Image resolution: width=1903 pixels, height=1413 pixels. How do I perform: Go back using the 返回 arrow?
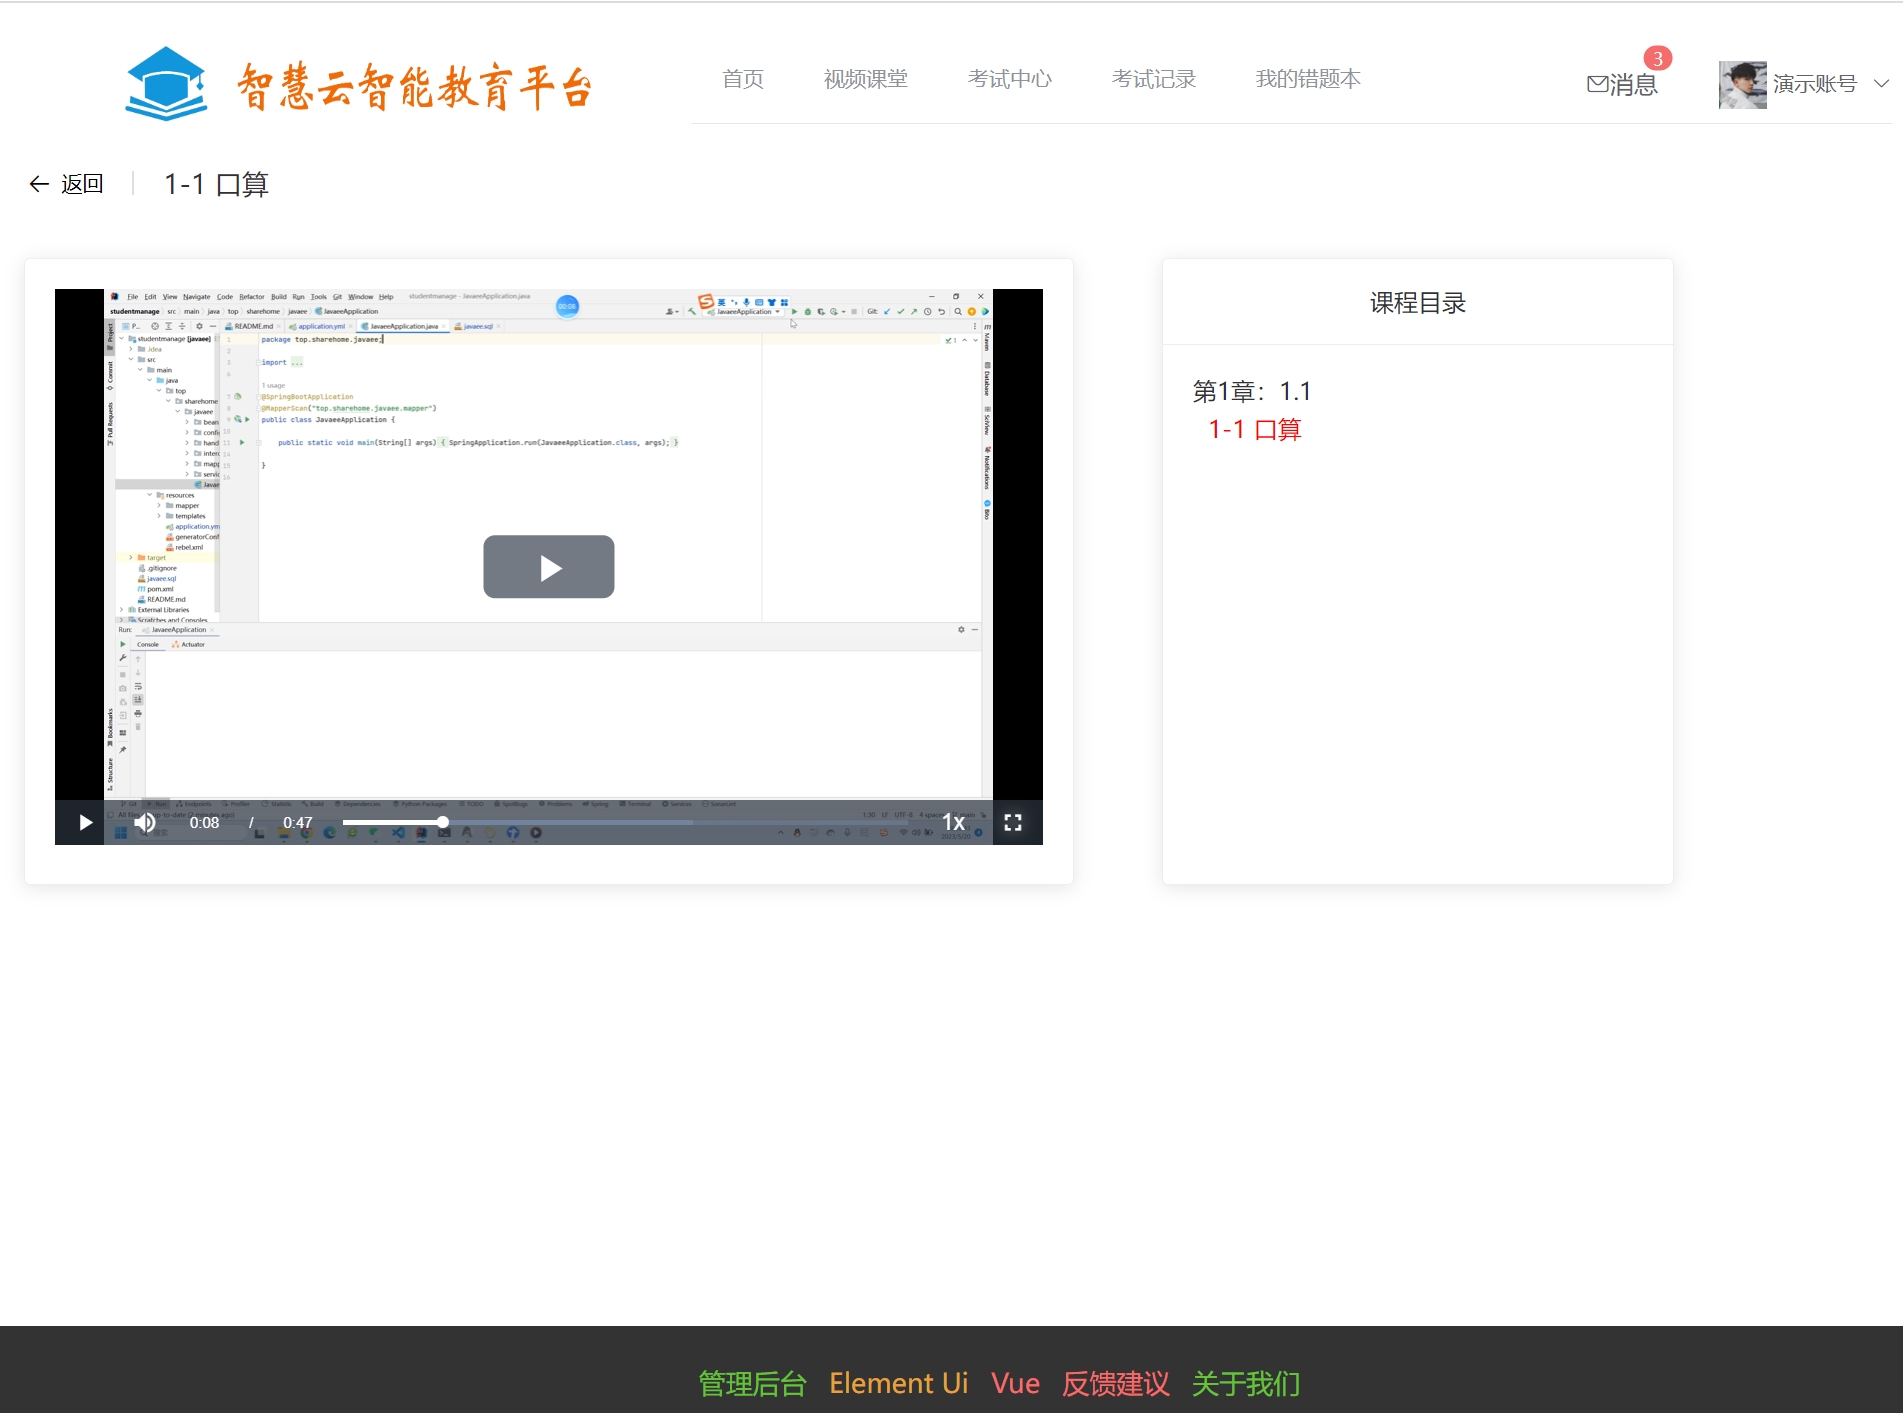click(39, 184)
